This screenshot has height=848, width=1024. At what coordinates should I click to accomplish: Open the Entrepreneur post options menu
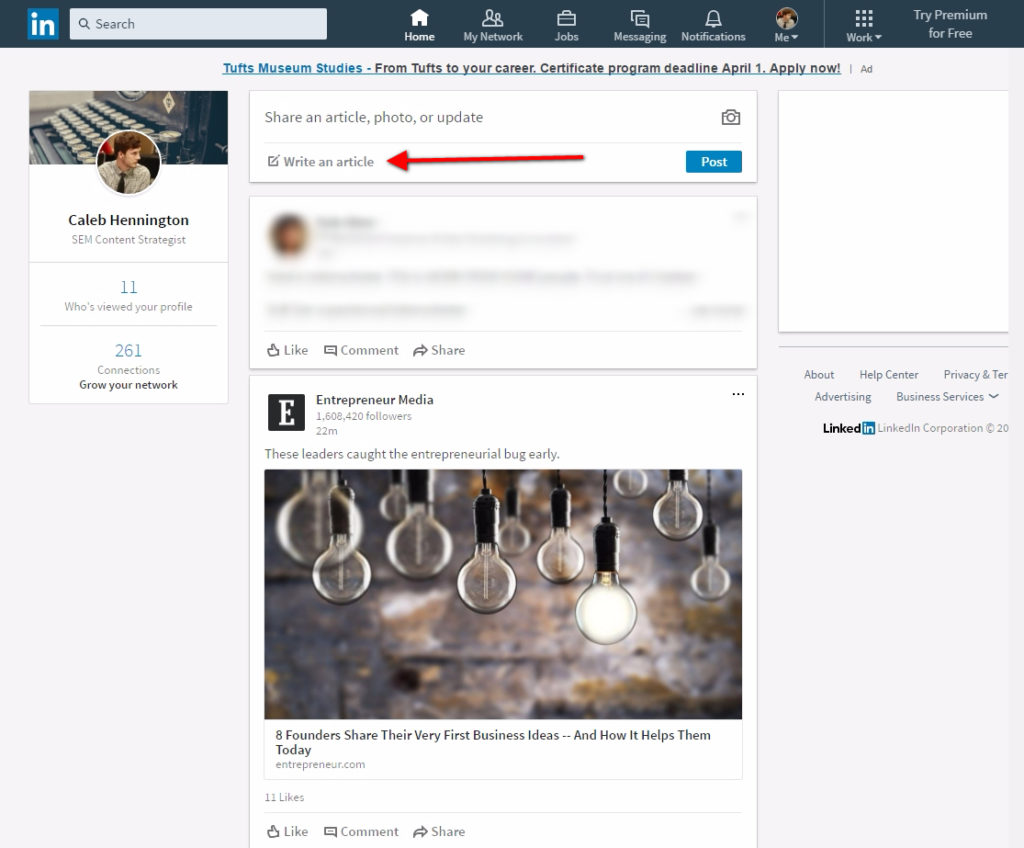coord(738,394)
